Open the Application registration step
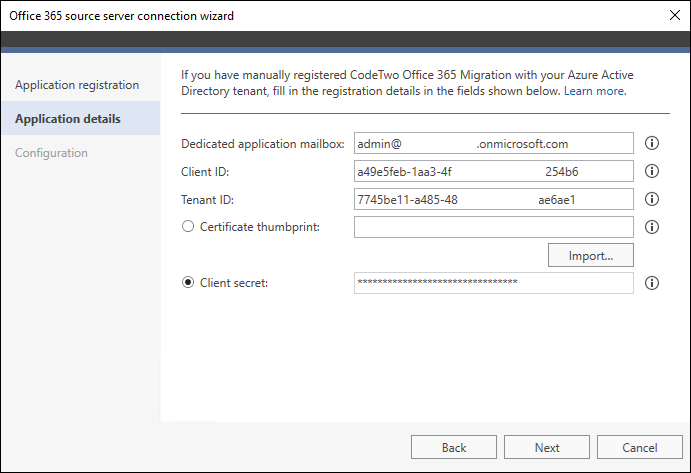 point(77,85)
